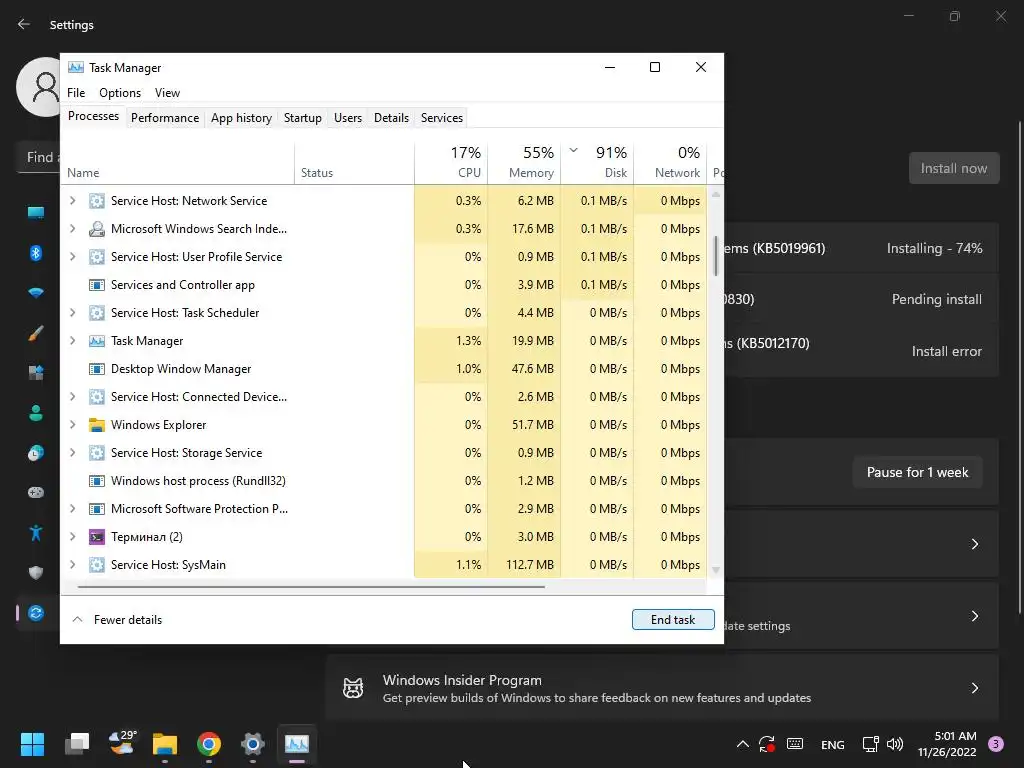This screenshot has height=768, width=1024.
Task: Open Bluetooth & devices in Settings sidebar
Action: 36,253
